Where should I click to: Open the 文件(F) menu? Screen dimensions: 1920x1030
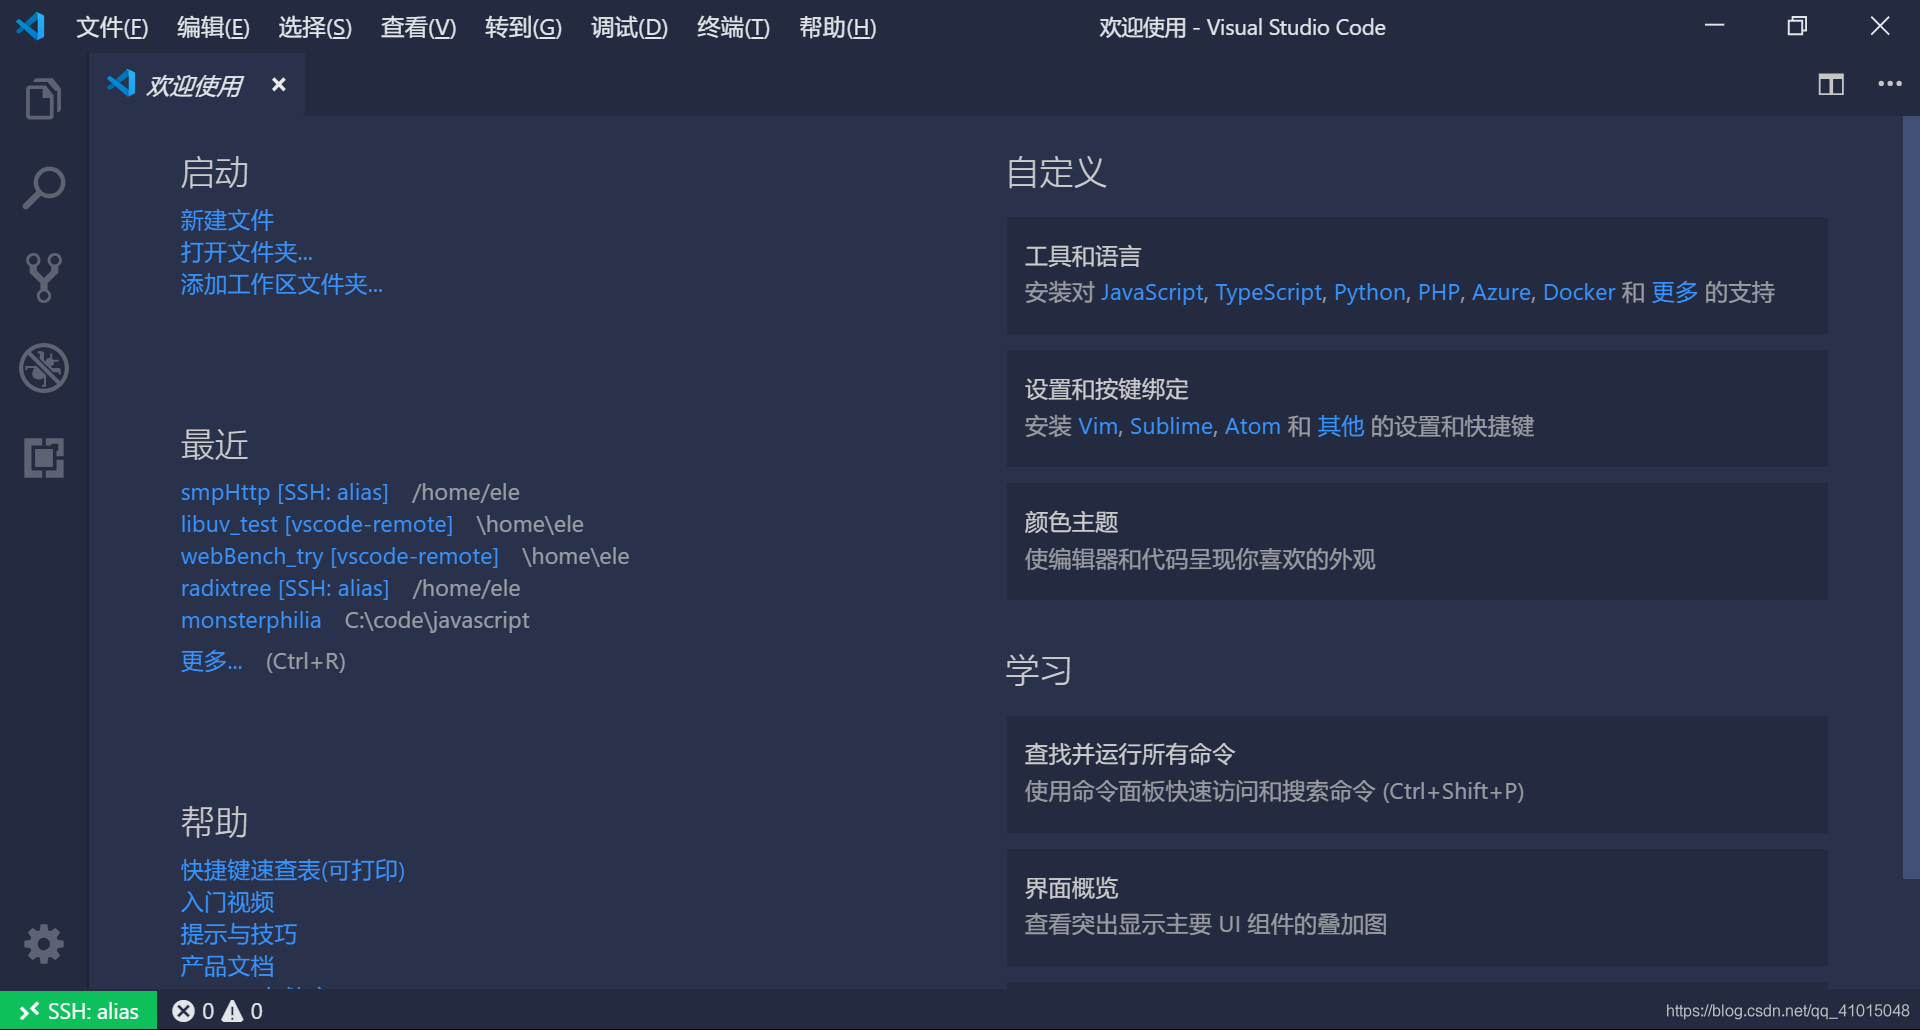[112, 27]
